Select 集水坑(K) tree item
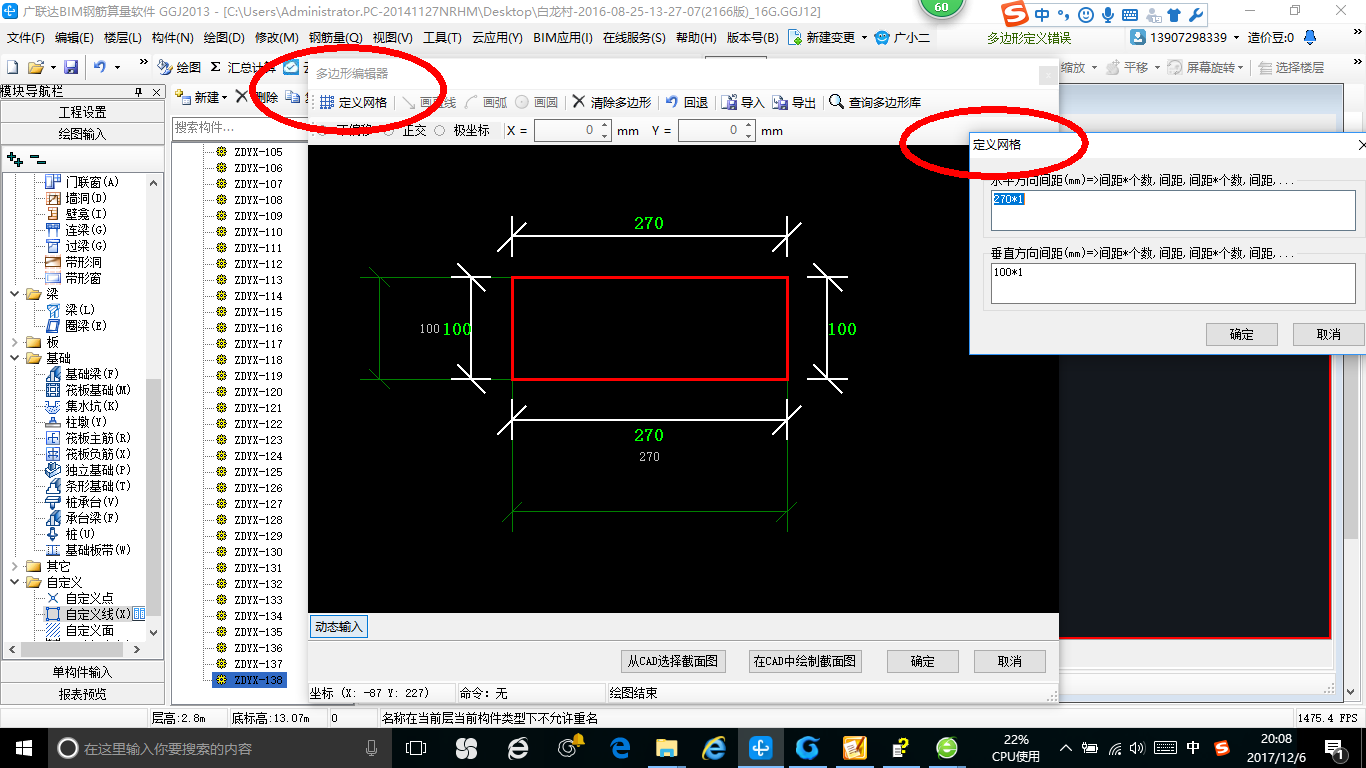 click(92, 406)
